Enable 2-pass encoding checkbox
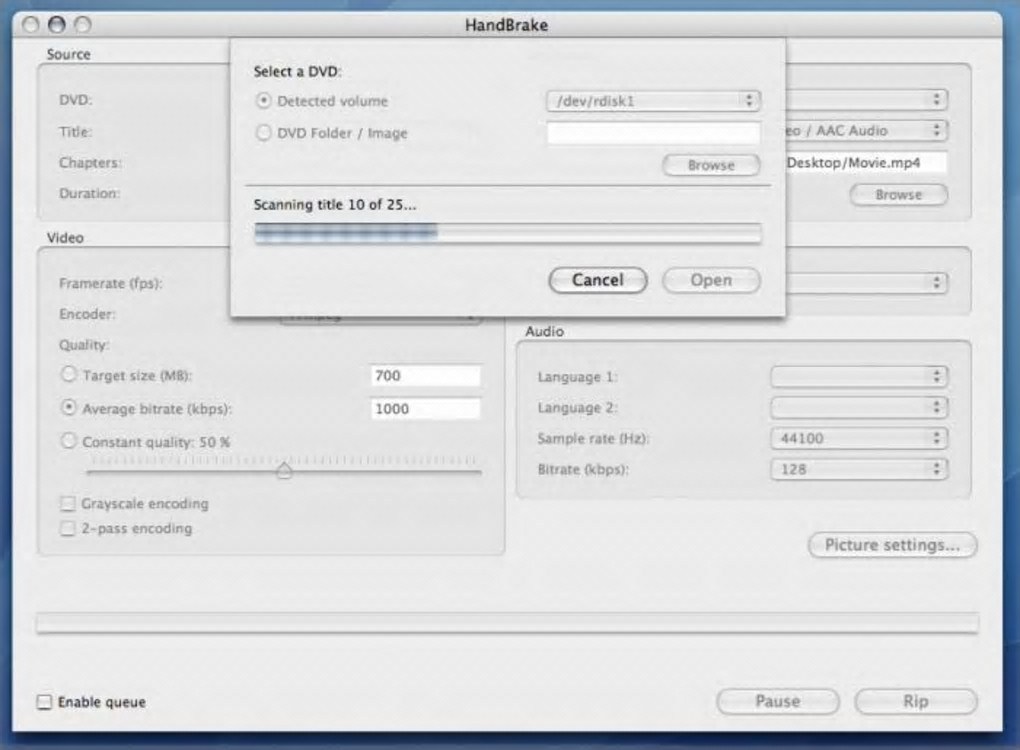 tap(68, 528)
